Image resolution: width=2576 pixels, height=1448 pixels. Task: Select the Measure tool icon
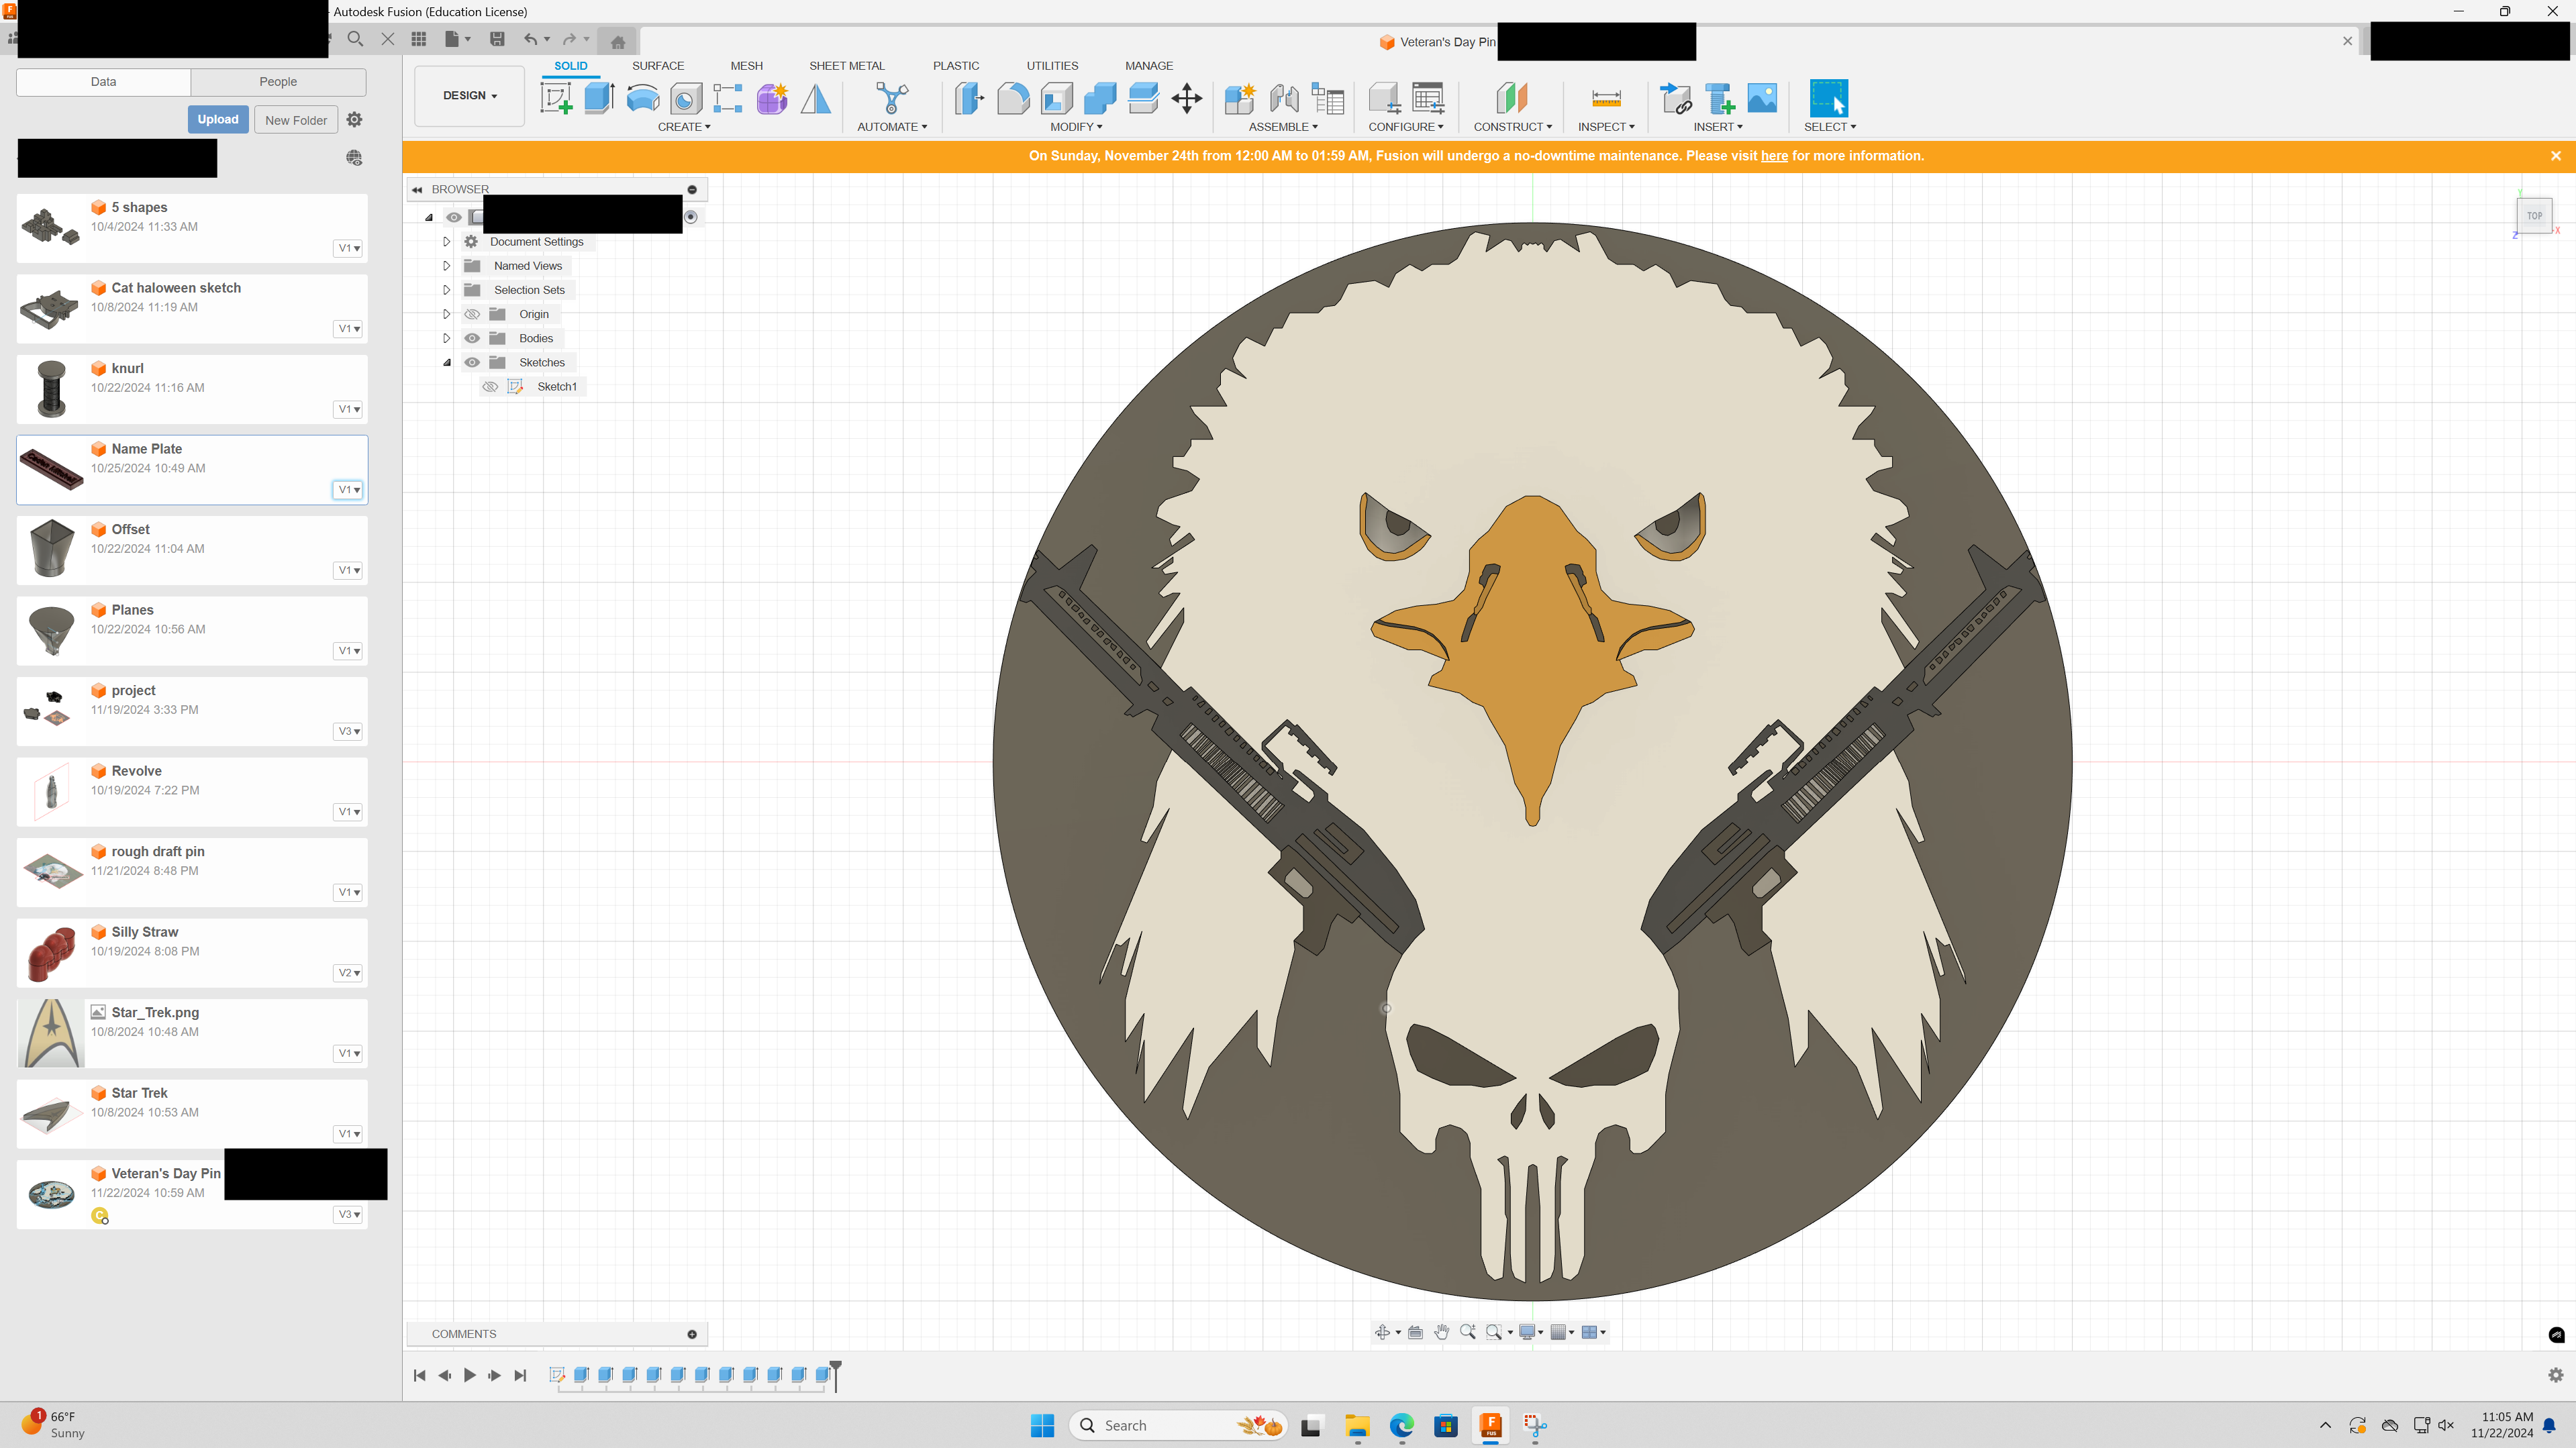pos(1606,98)
